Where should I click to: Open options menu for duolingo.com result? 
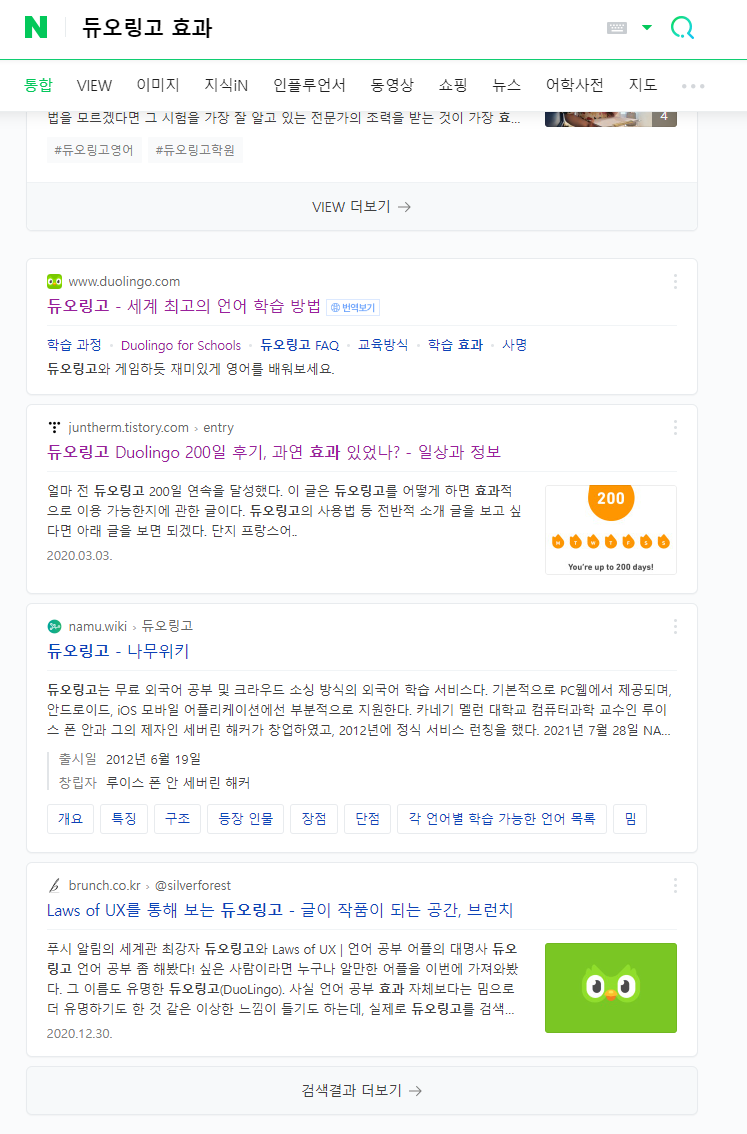click(675, 281)
